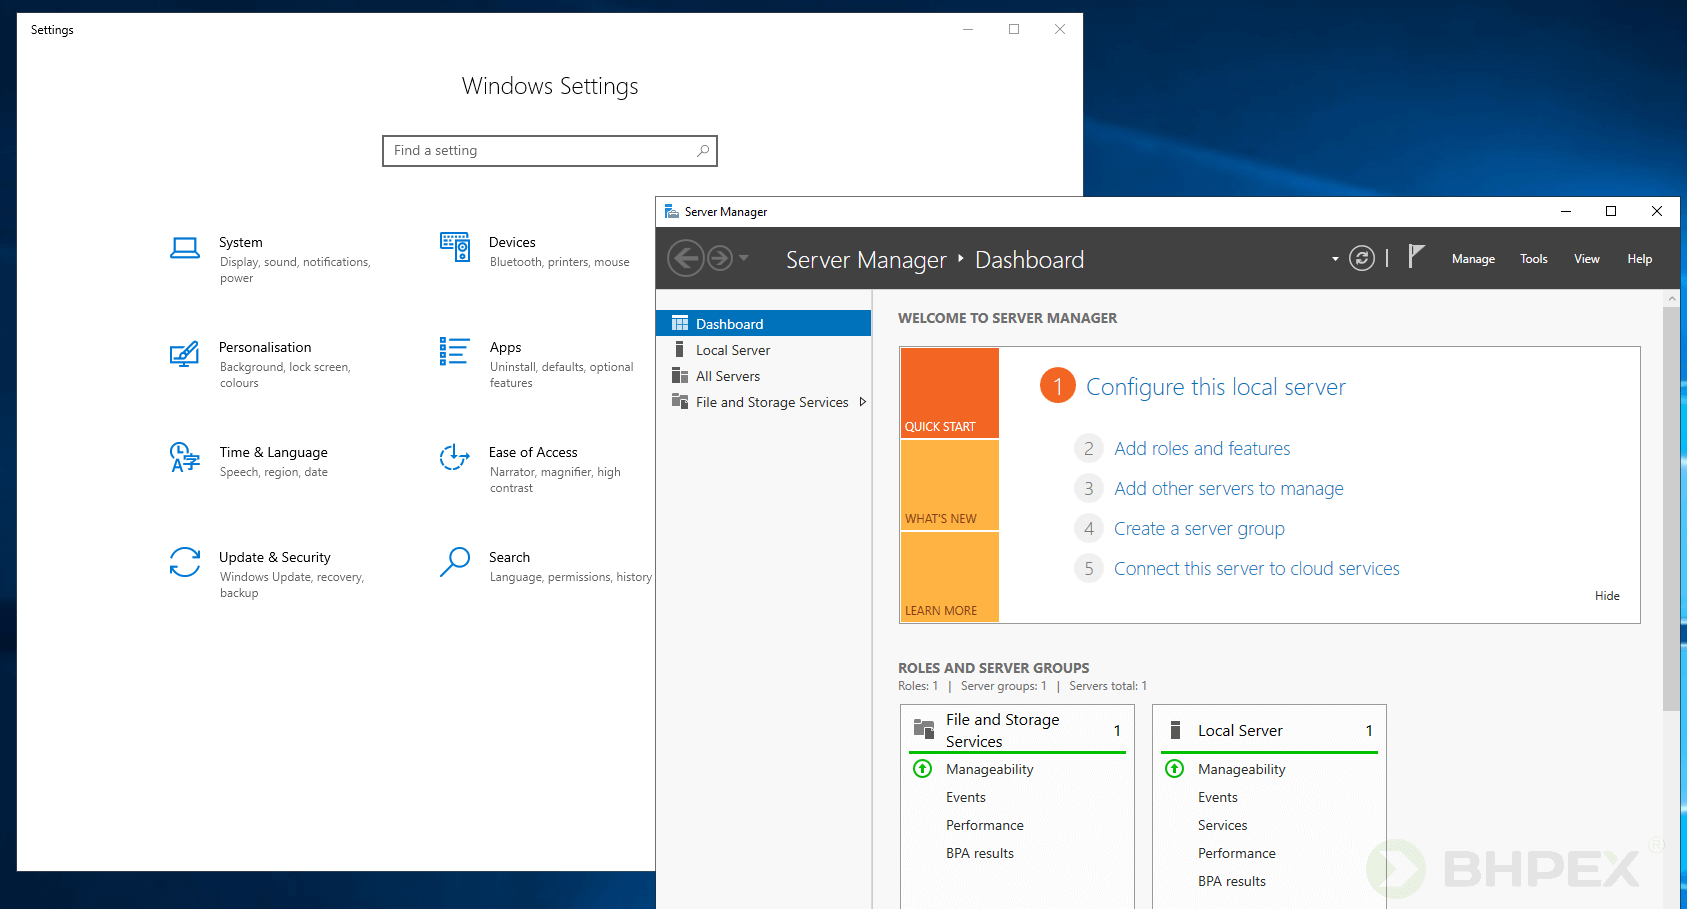Open the small dropdown arrow before refresh icon

[1335, 259]
